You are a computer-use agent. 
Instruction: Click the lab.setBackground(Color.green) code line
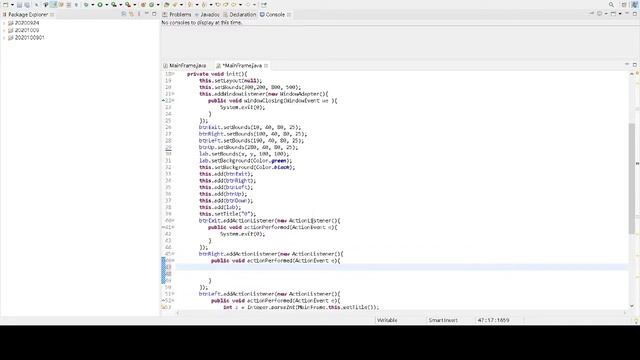click(246, 161)
